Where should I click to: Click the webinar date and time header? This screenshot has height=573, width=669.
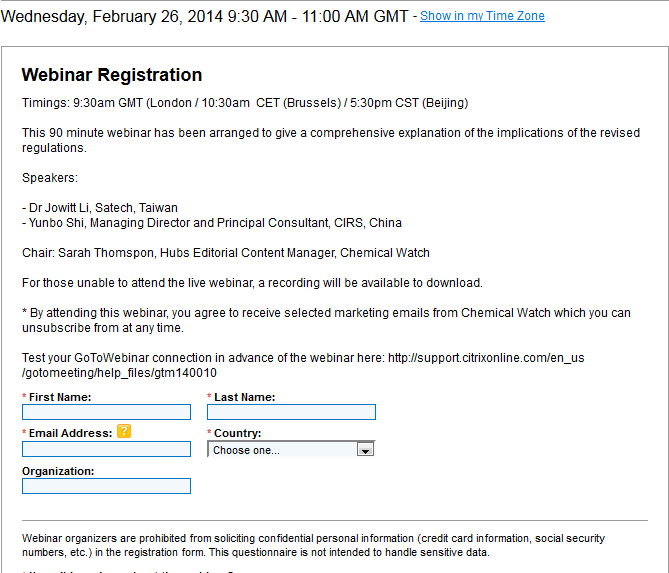208,16
